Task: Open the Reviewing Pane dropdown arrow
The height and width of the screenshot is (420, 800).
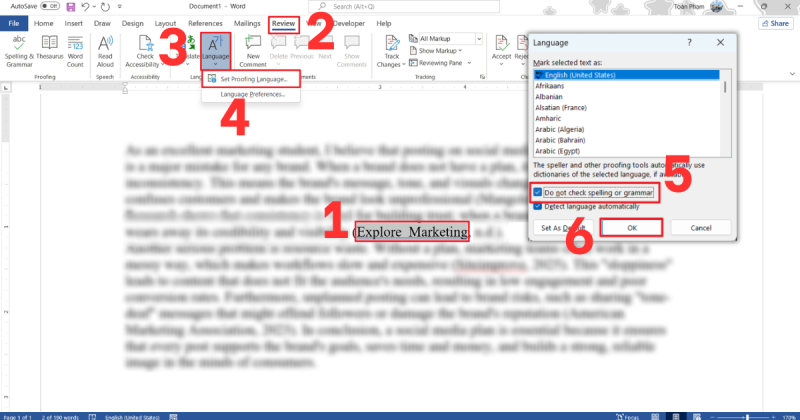Action: pyautogui.click(x=469, y=63)
